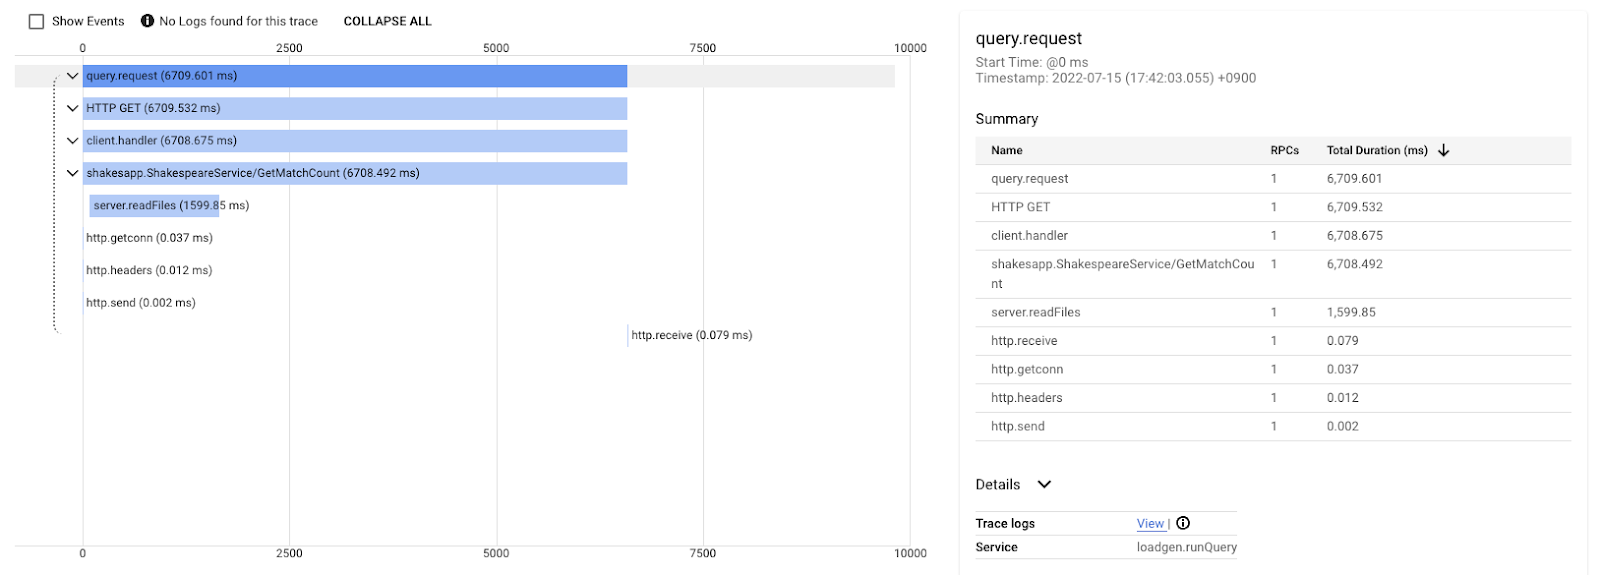The width and height of the screenshot is (1600, 575).
Task: Click the Name column header
Action: [1006, 151]
